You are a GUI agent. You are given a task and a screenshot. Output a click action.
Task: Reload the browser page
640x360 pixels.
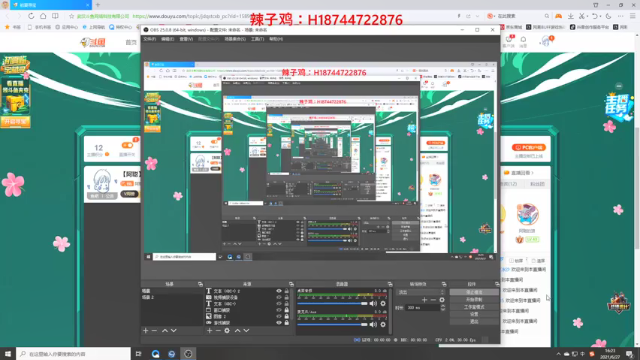click(31, 16)
